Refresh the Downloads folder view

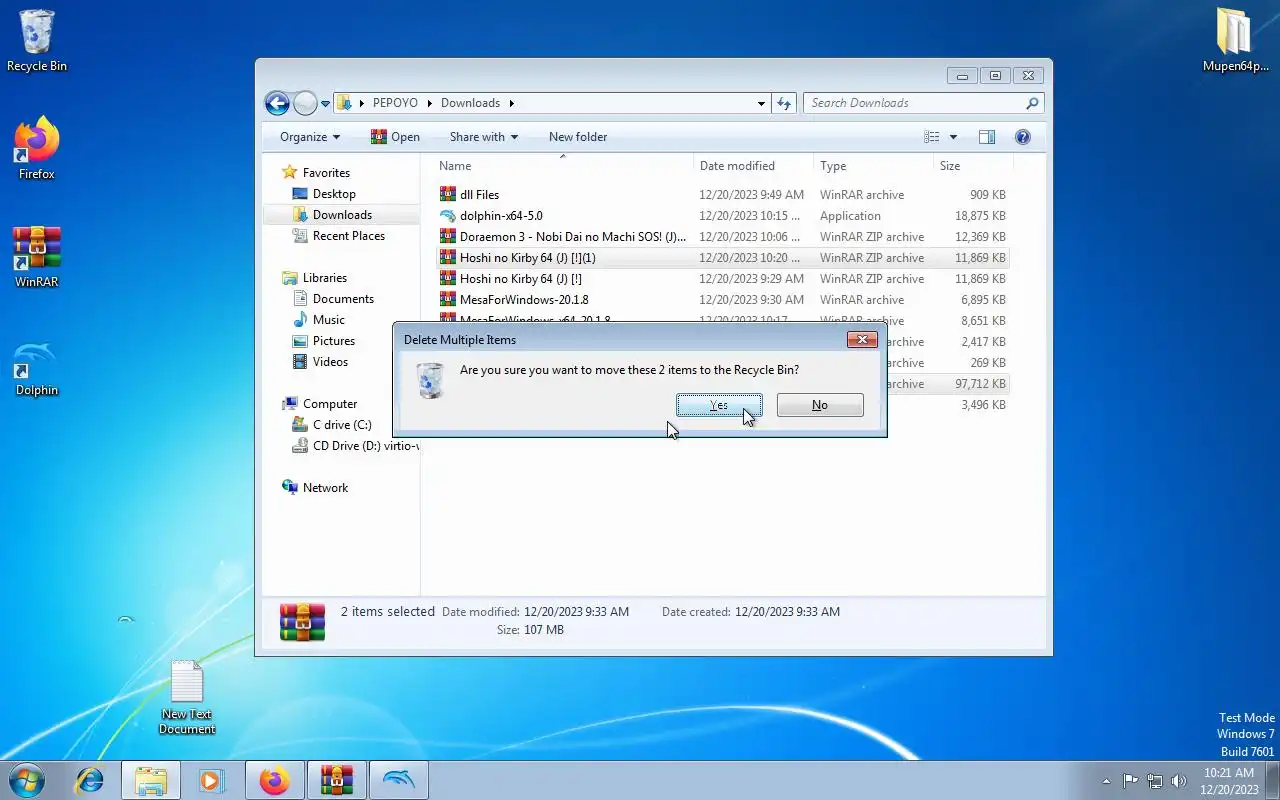(x=784, y=103)
